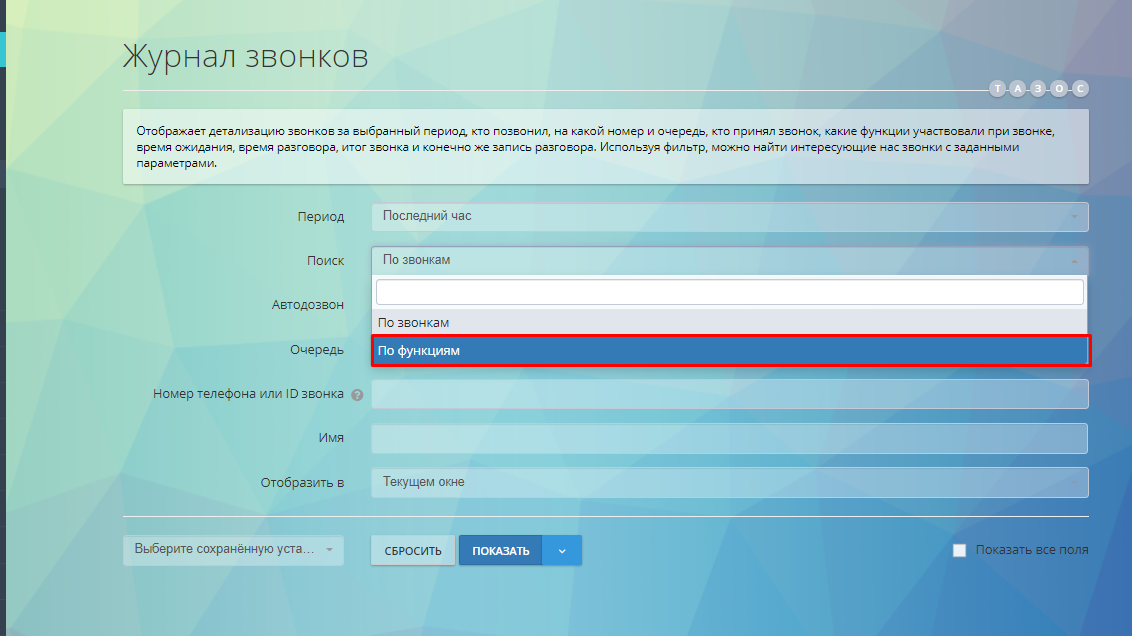Open the Период dropdown

pyautogui.click(x=729, y=217)
